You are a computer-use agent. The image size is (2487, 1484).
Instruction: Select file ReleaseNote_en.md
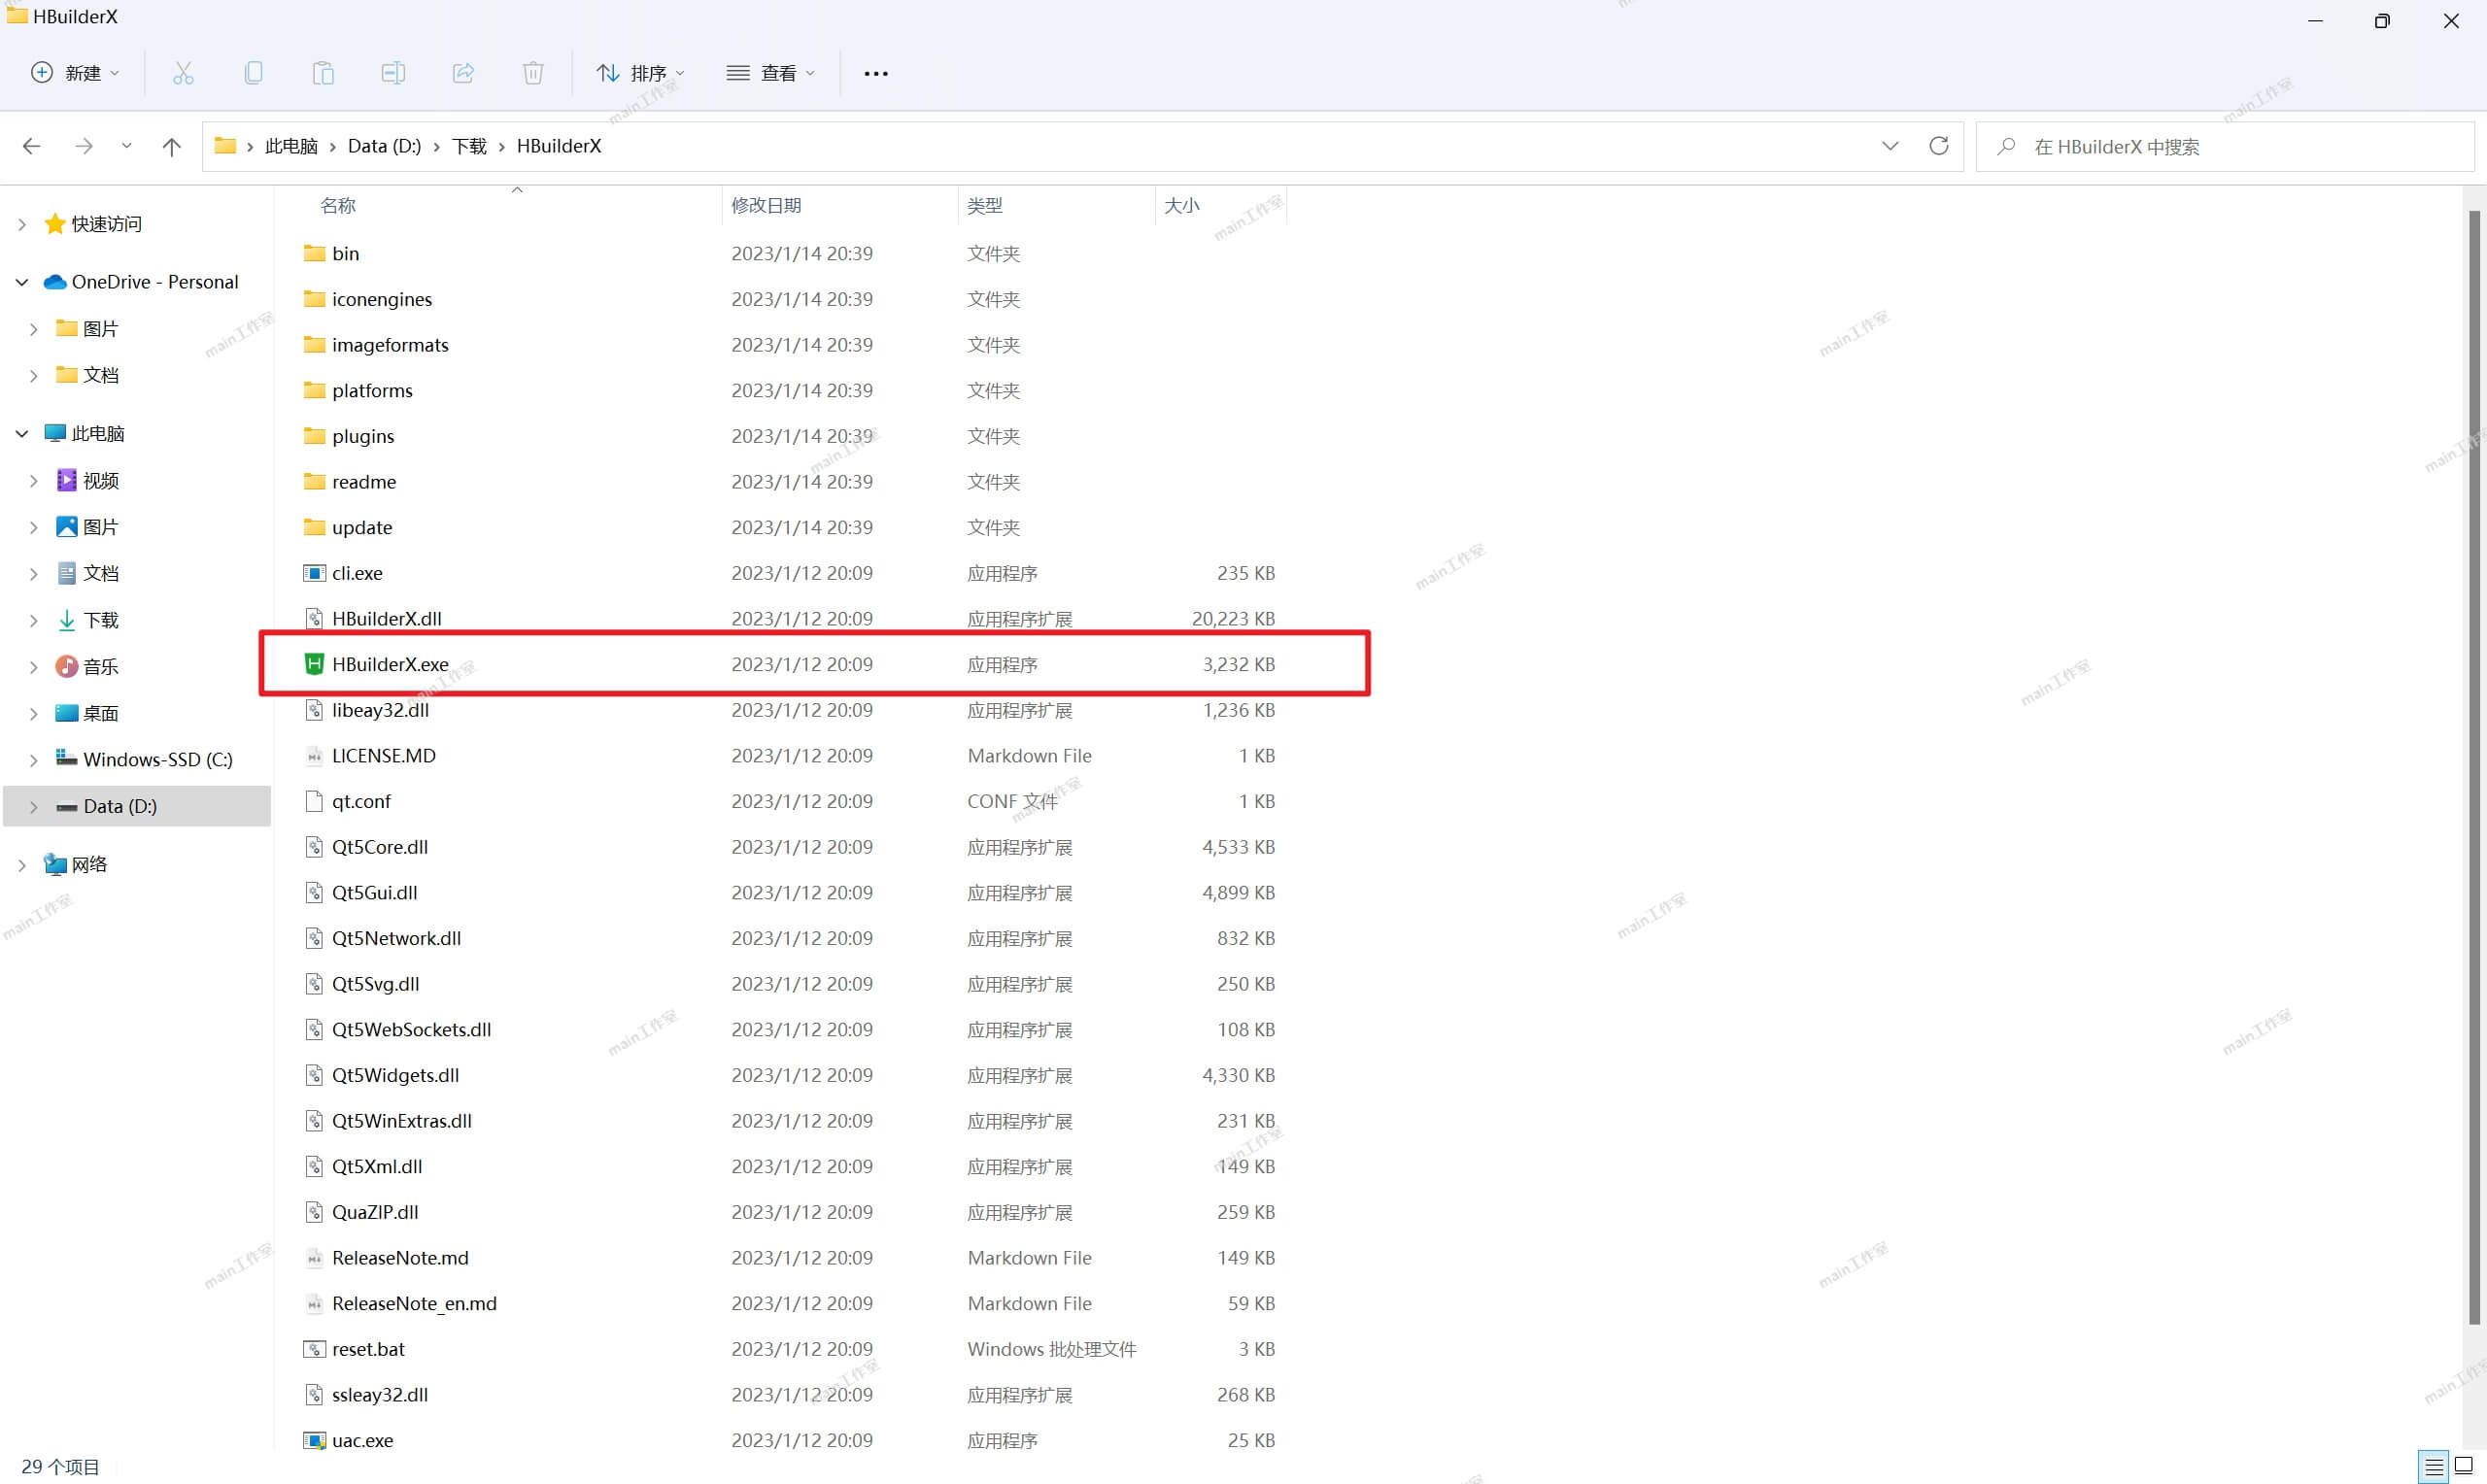click(x=414, y=1303)
